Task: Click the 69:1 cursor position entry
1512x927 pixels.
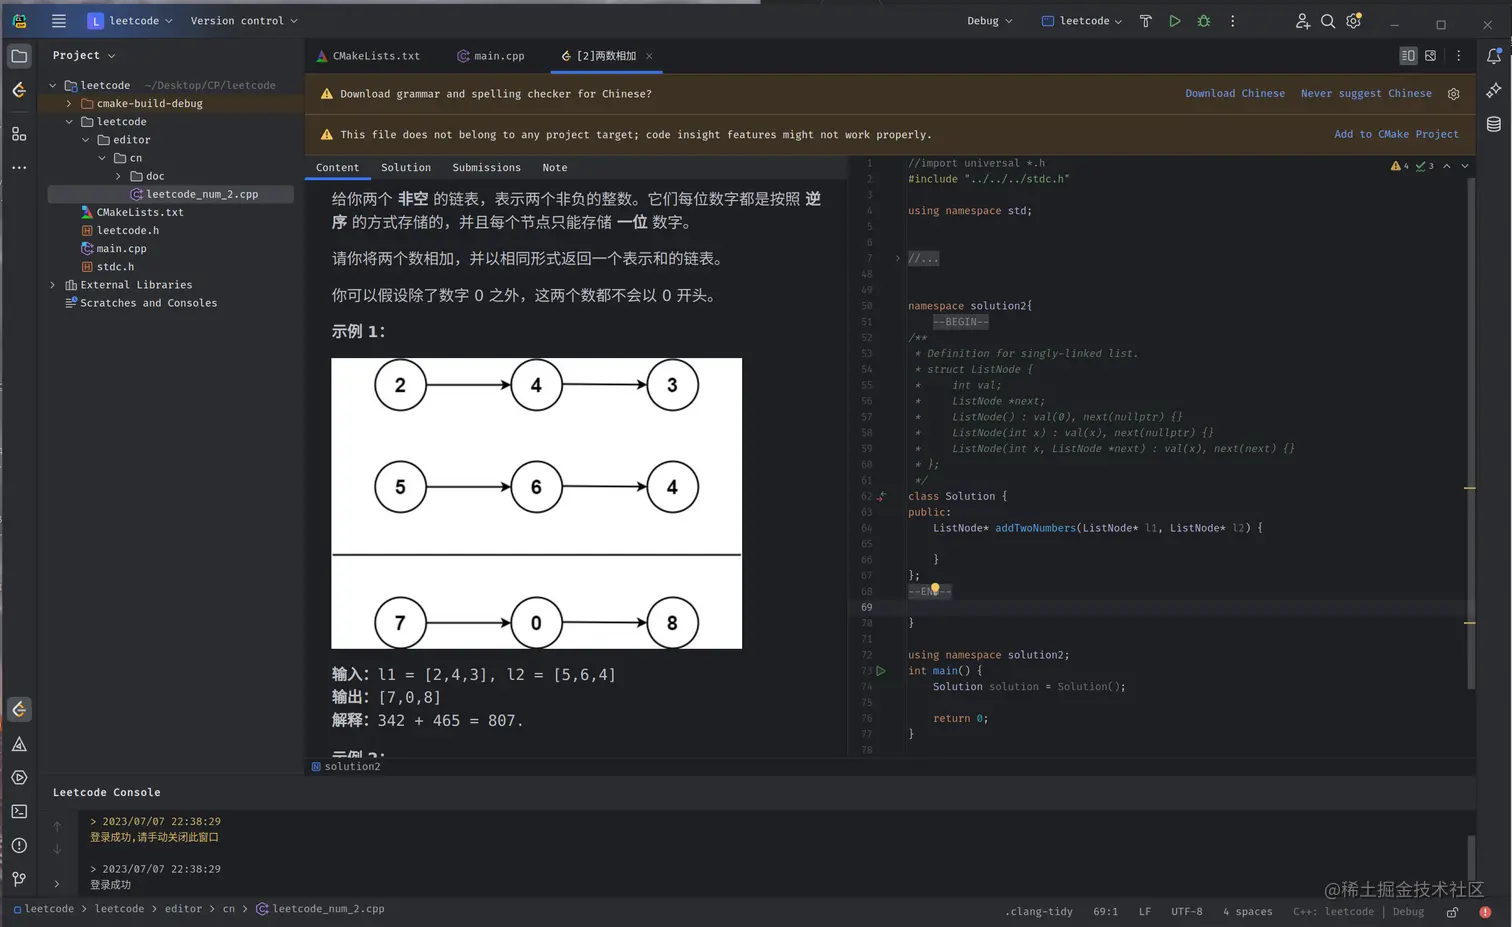Action: [1106, 912]
